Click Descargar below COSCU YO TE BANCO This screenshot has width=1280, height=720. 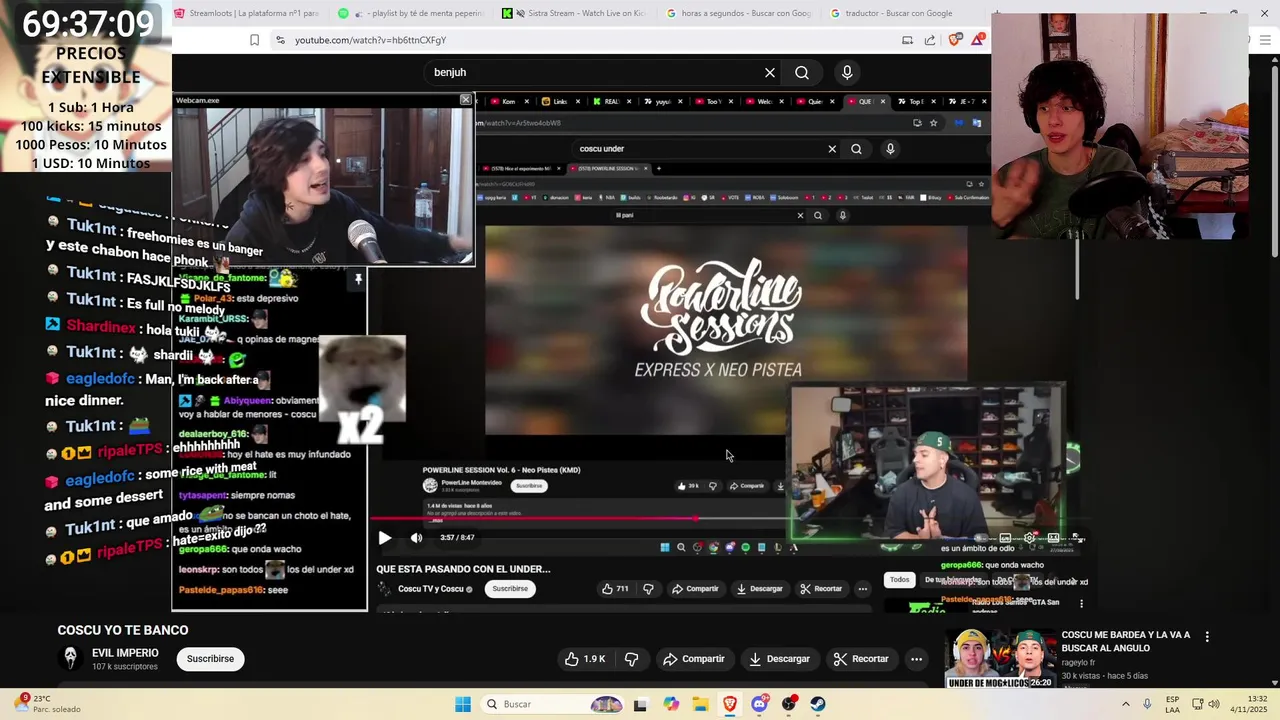(x=779, y=659)
